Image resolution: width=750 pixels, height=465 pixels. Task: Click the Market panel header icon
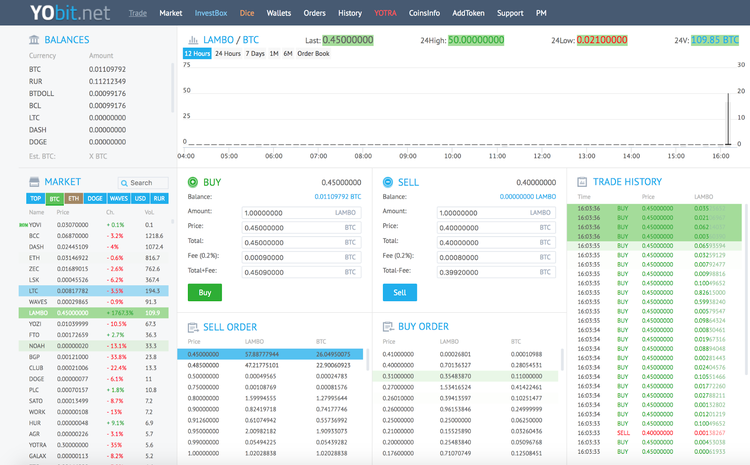(34, 182)
